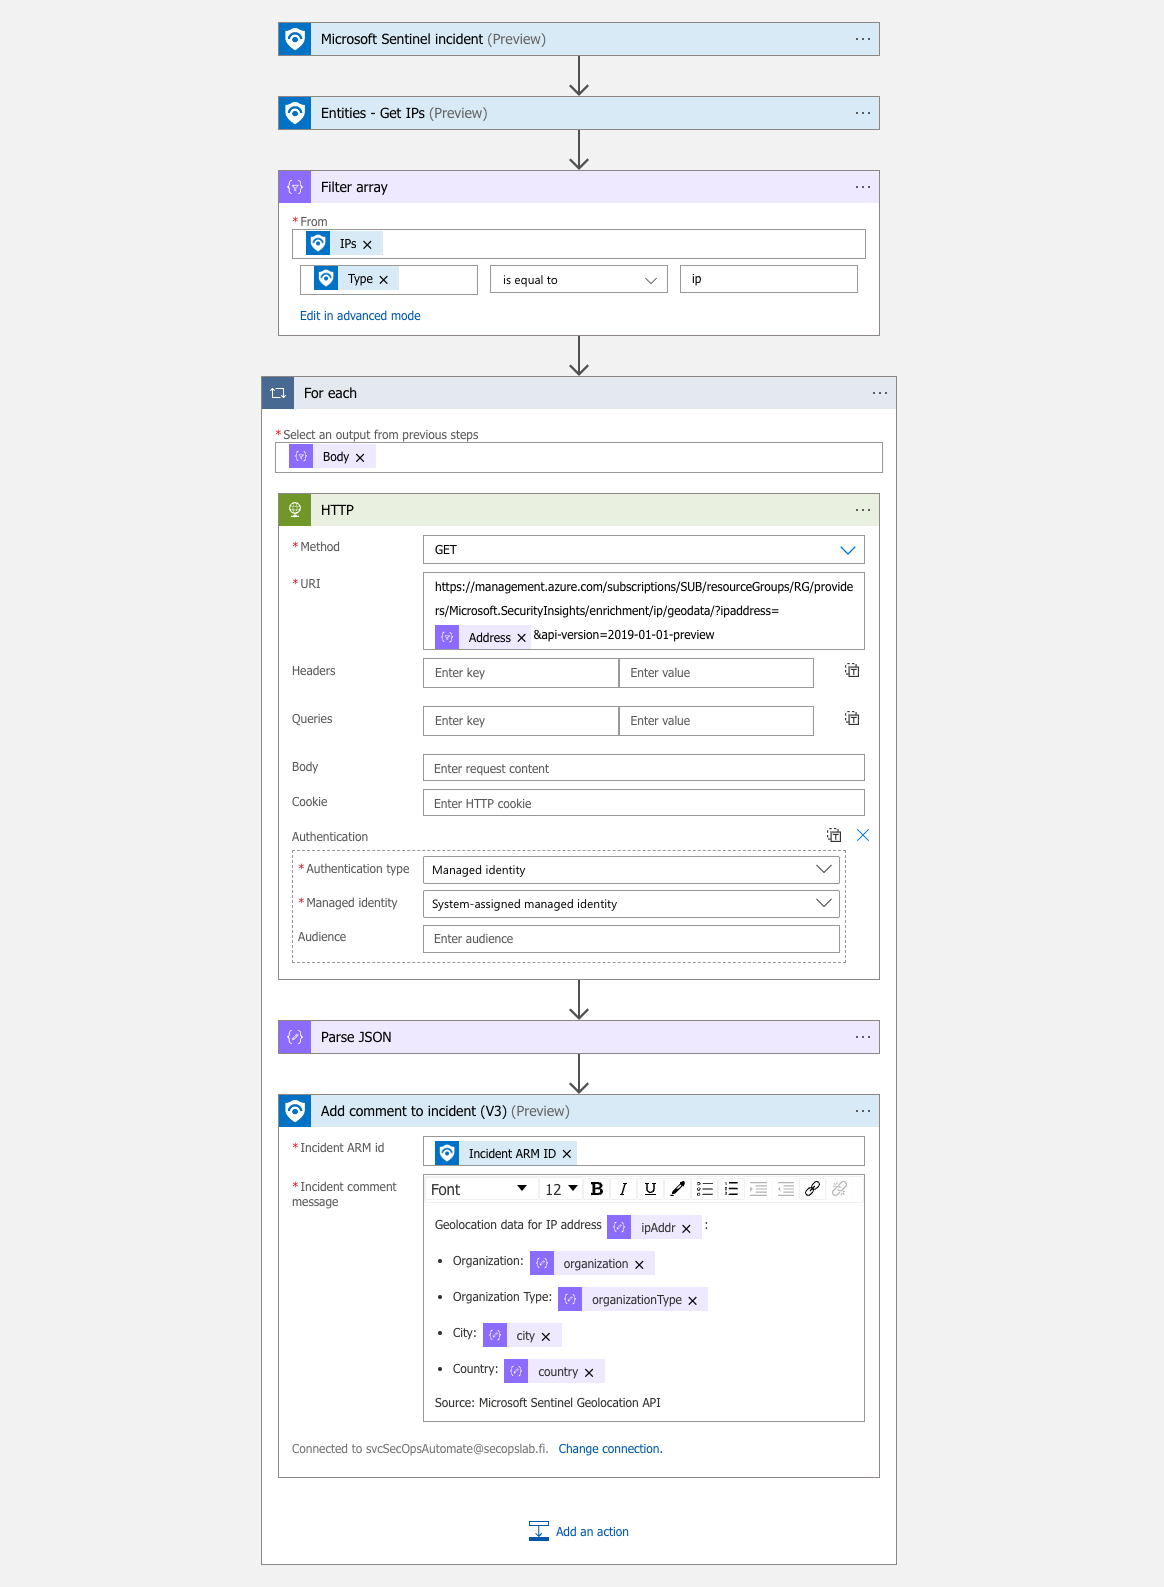Image resolution: width=1164 pixels, height=1587 pixels.
Task: Click the Incident ARM id input field
Action: 644,1151
